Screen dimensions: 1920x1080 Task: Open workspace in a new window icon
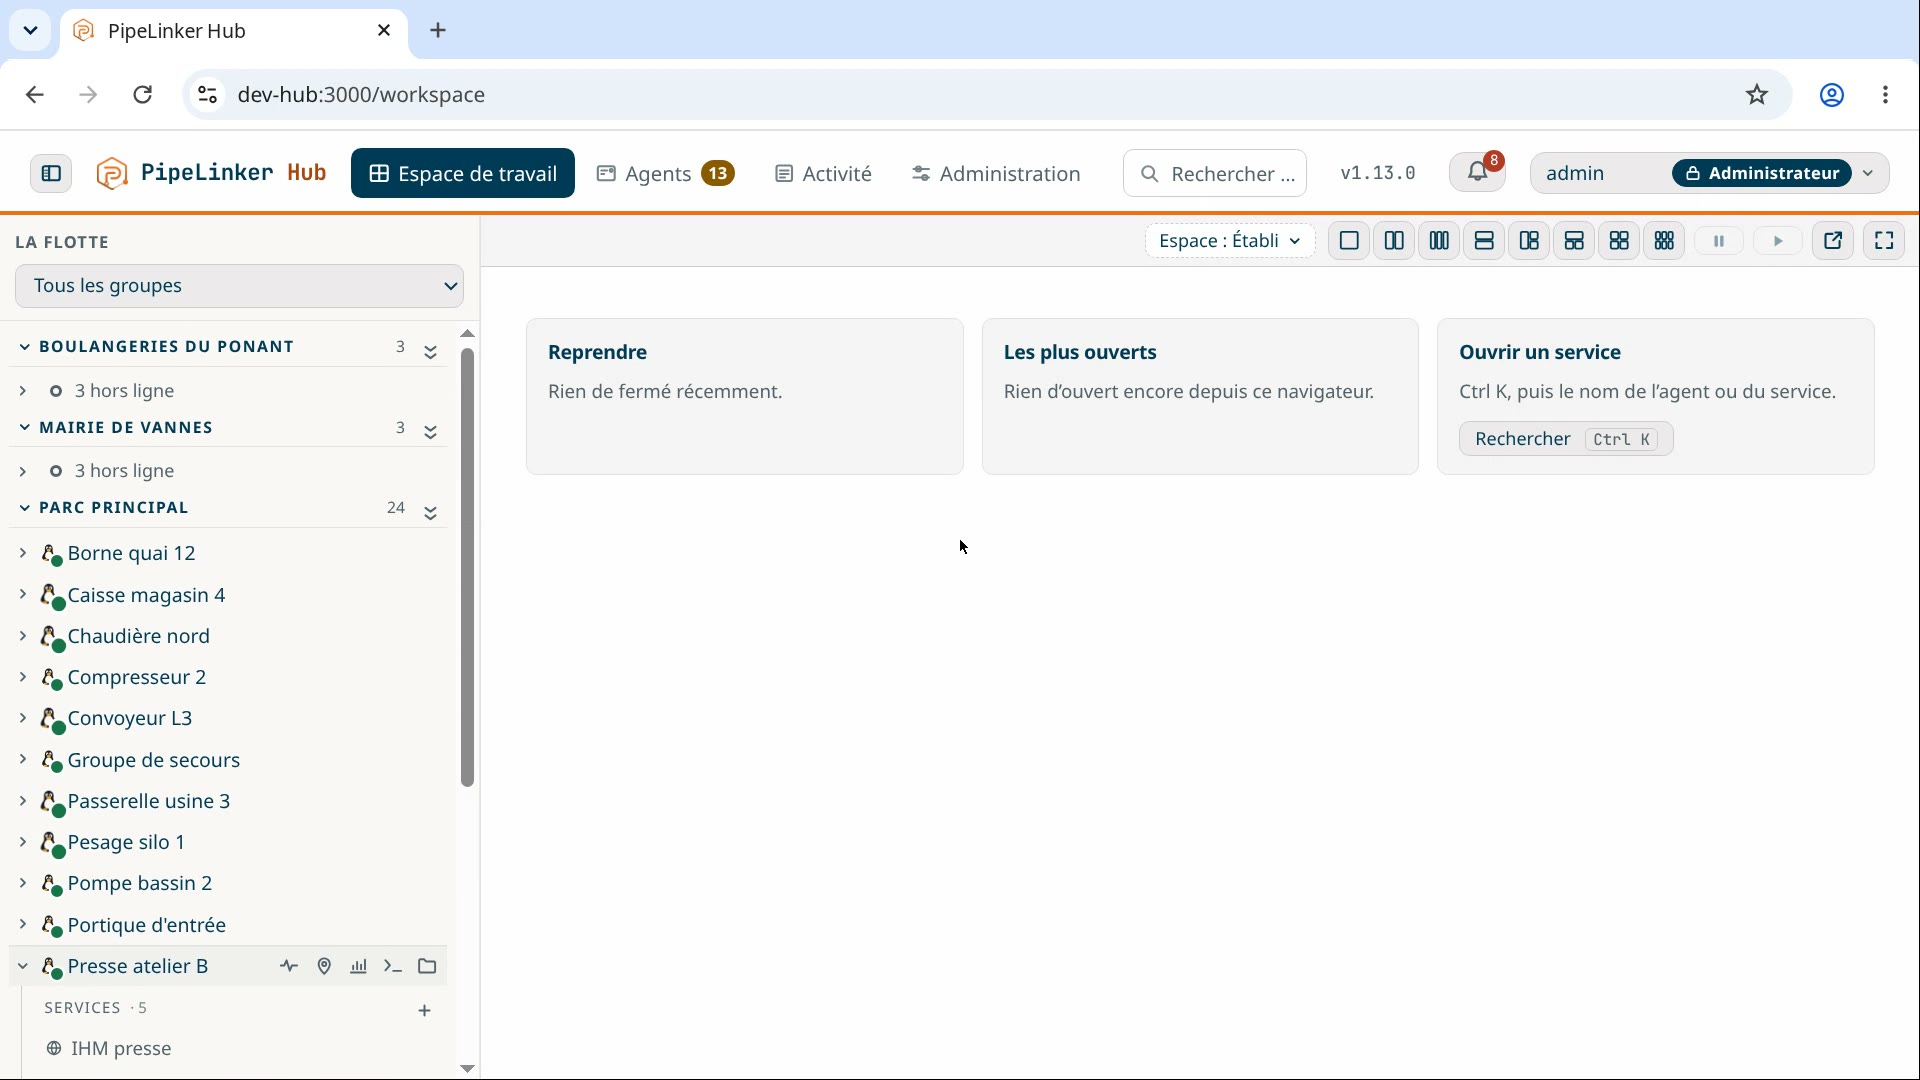tap(1833, 241)
